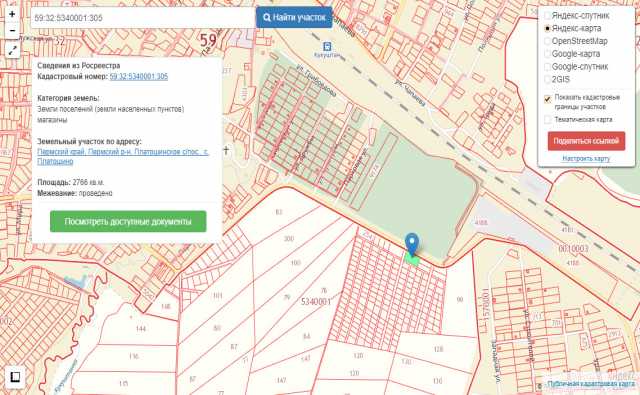Zoom out with the minus button

12,31
